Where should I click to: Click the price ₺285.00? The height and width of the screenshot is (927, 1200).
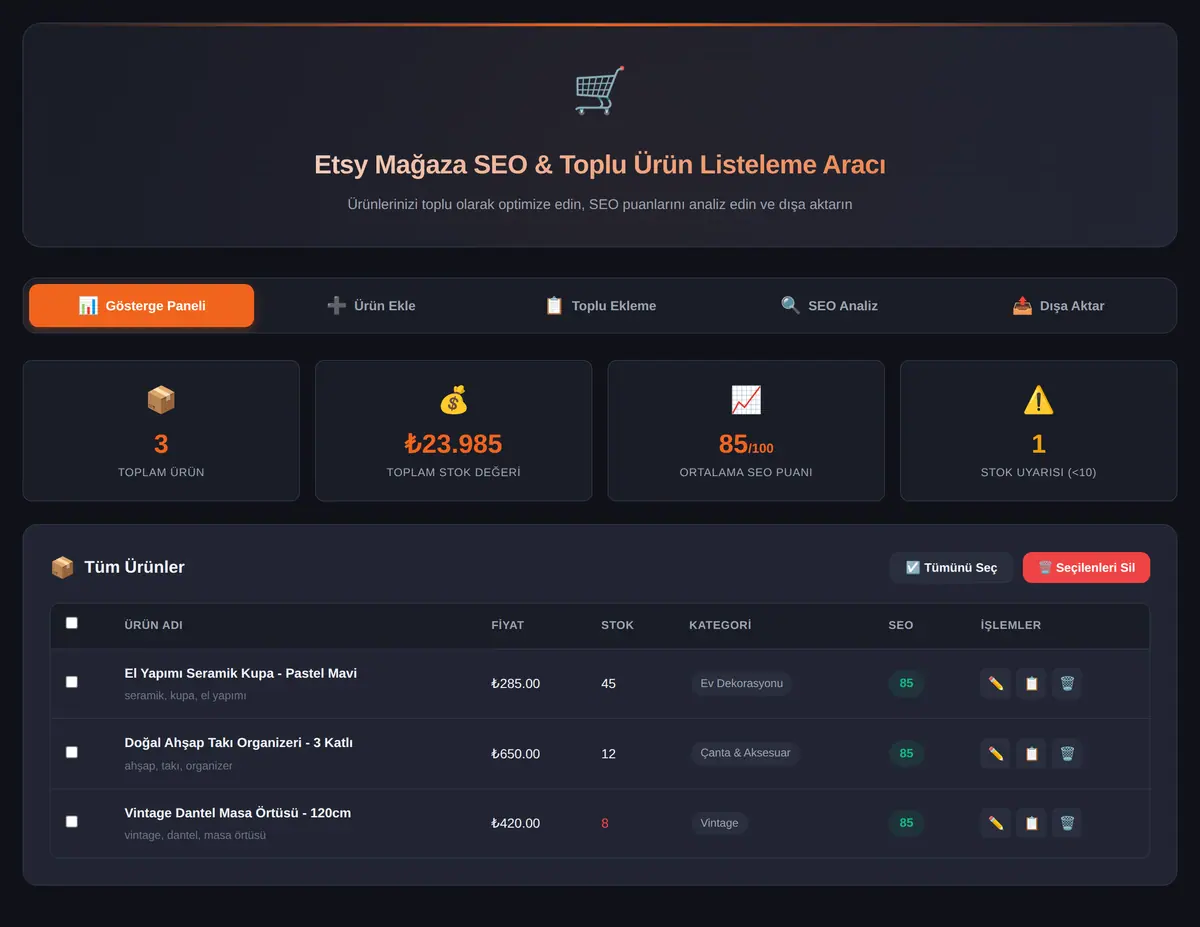[515, 684]
